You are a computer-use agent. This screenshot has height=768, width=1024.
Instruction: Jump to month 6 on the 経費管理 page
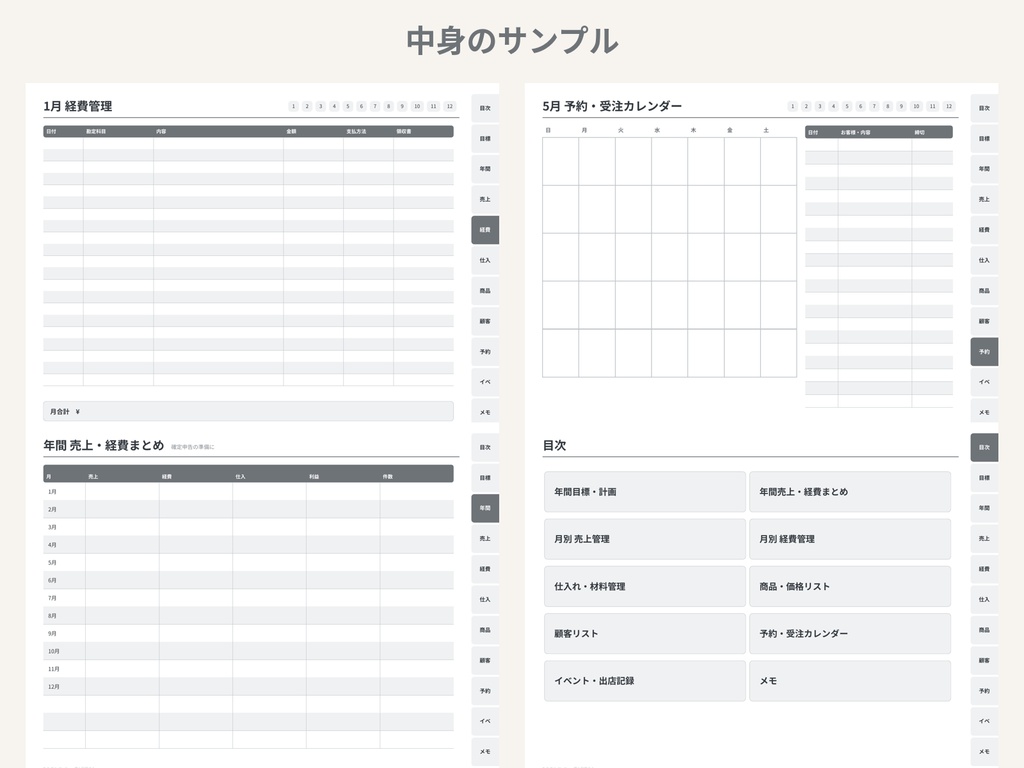click(x=361, y=106)
